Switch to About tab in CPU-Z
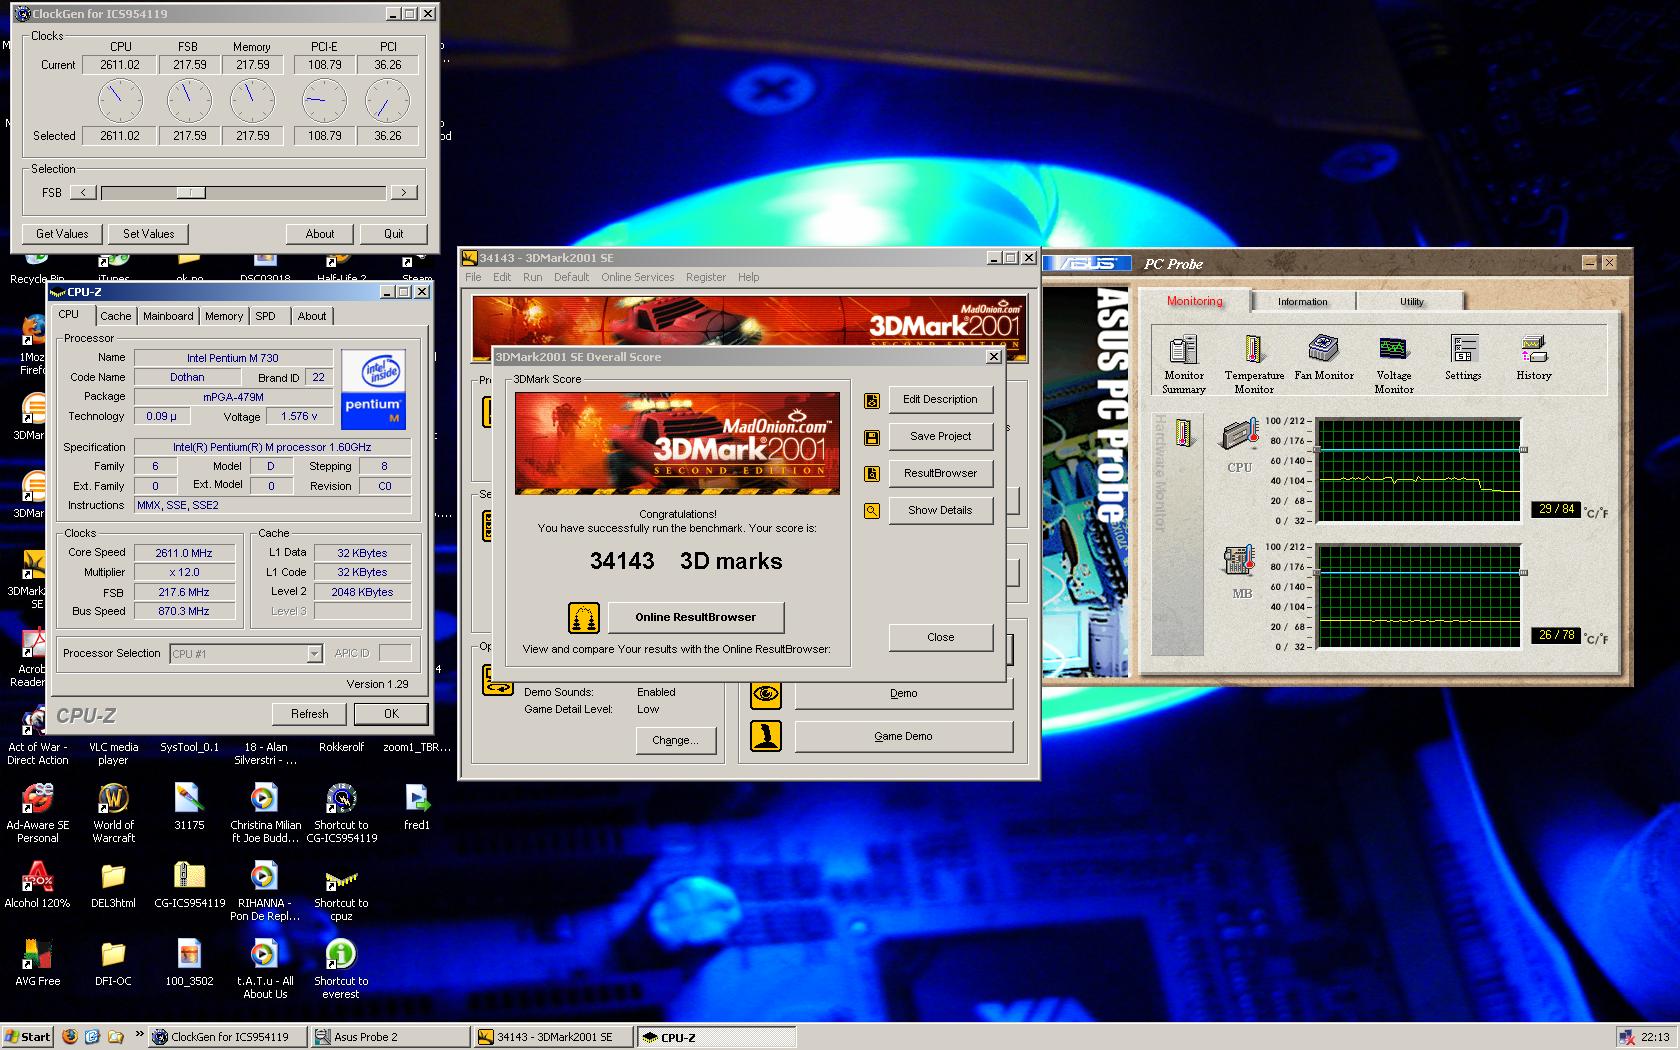 (x=312, y=316)
